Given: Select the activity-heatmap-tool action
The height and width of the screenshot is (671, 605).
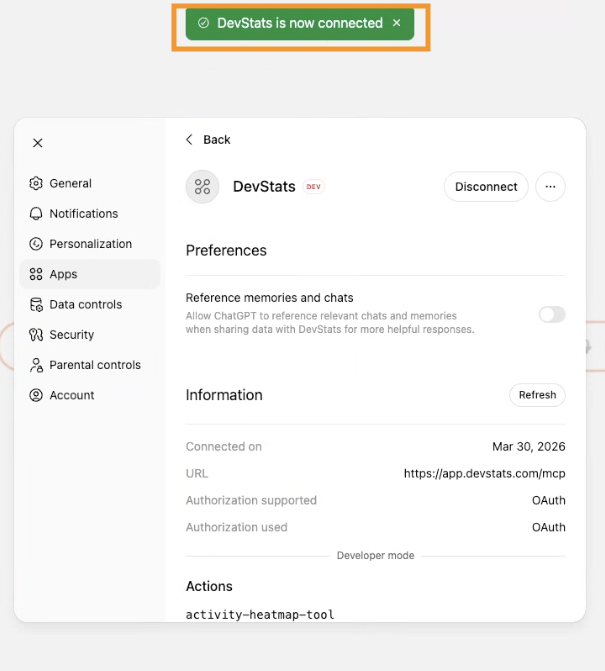Looking at the screenshot, I should click(260, 615).
